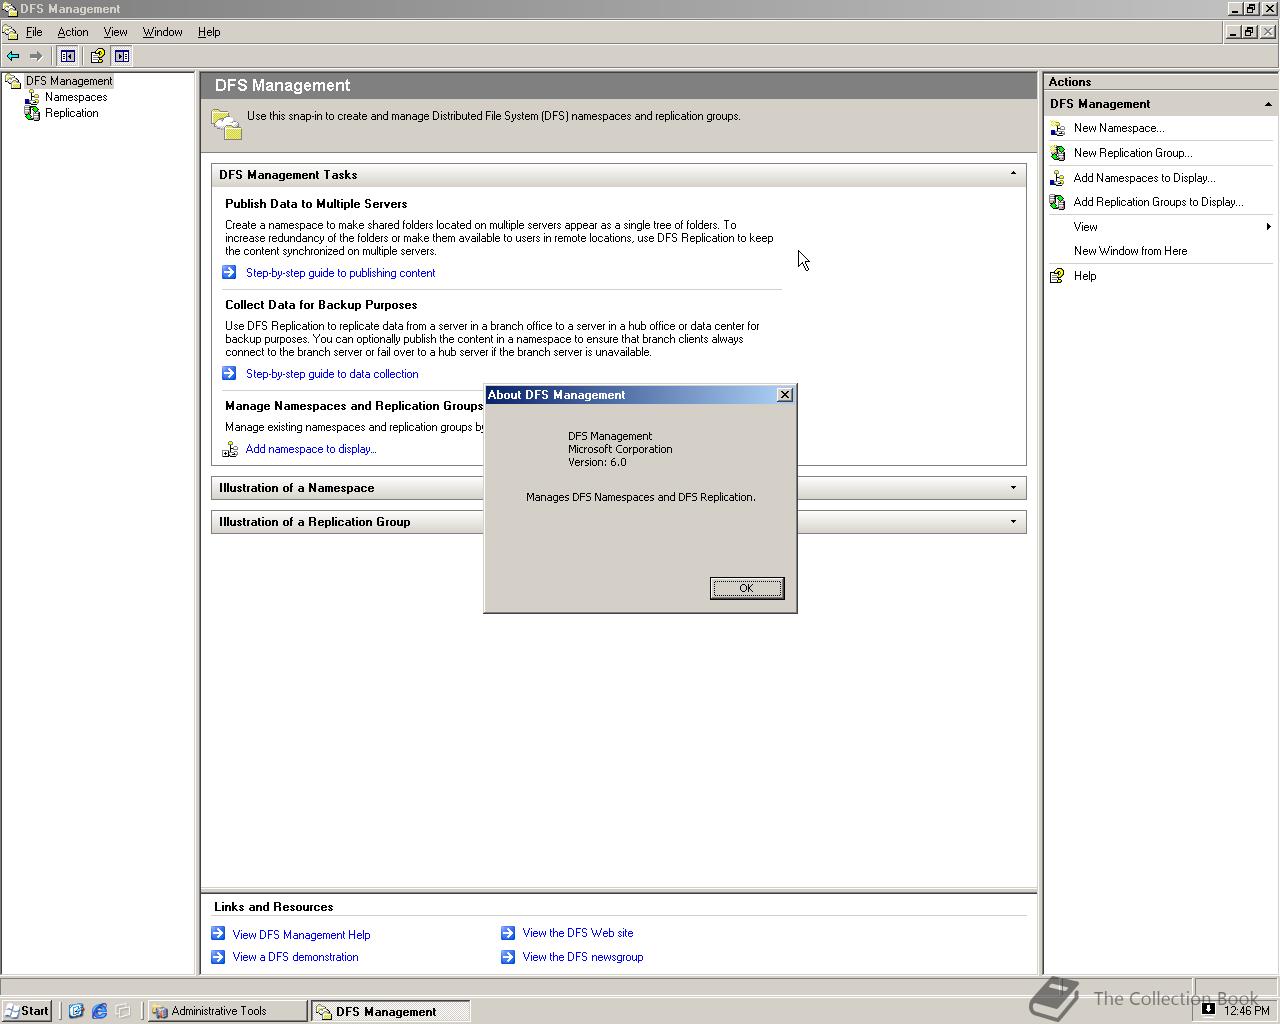The width and height of the screenshot is (1280, 1024).
Task: Click the New Replication Group icon
Action: point(1058,153)
